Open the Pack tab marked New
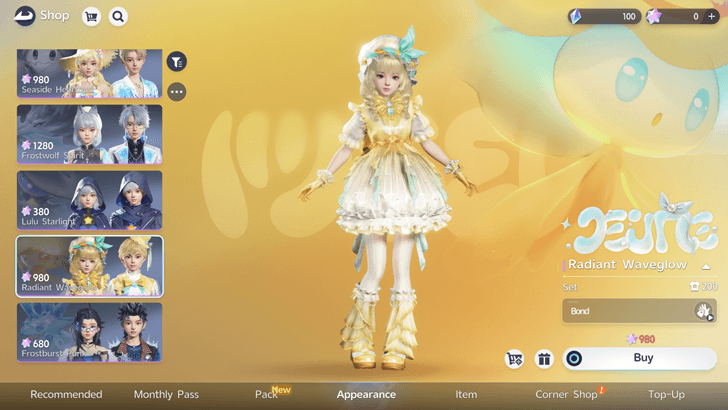 (266, 394)
